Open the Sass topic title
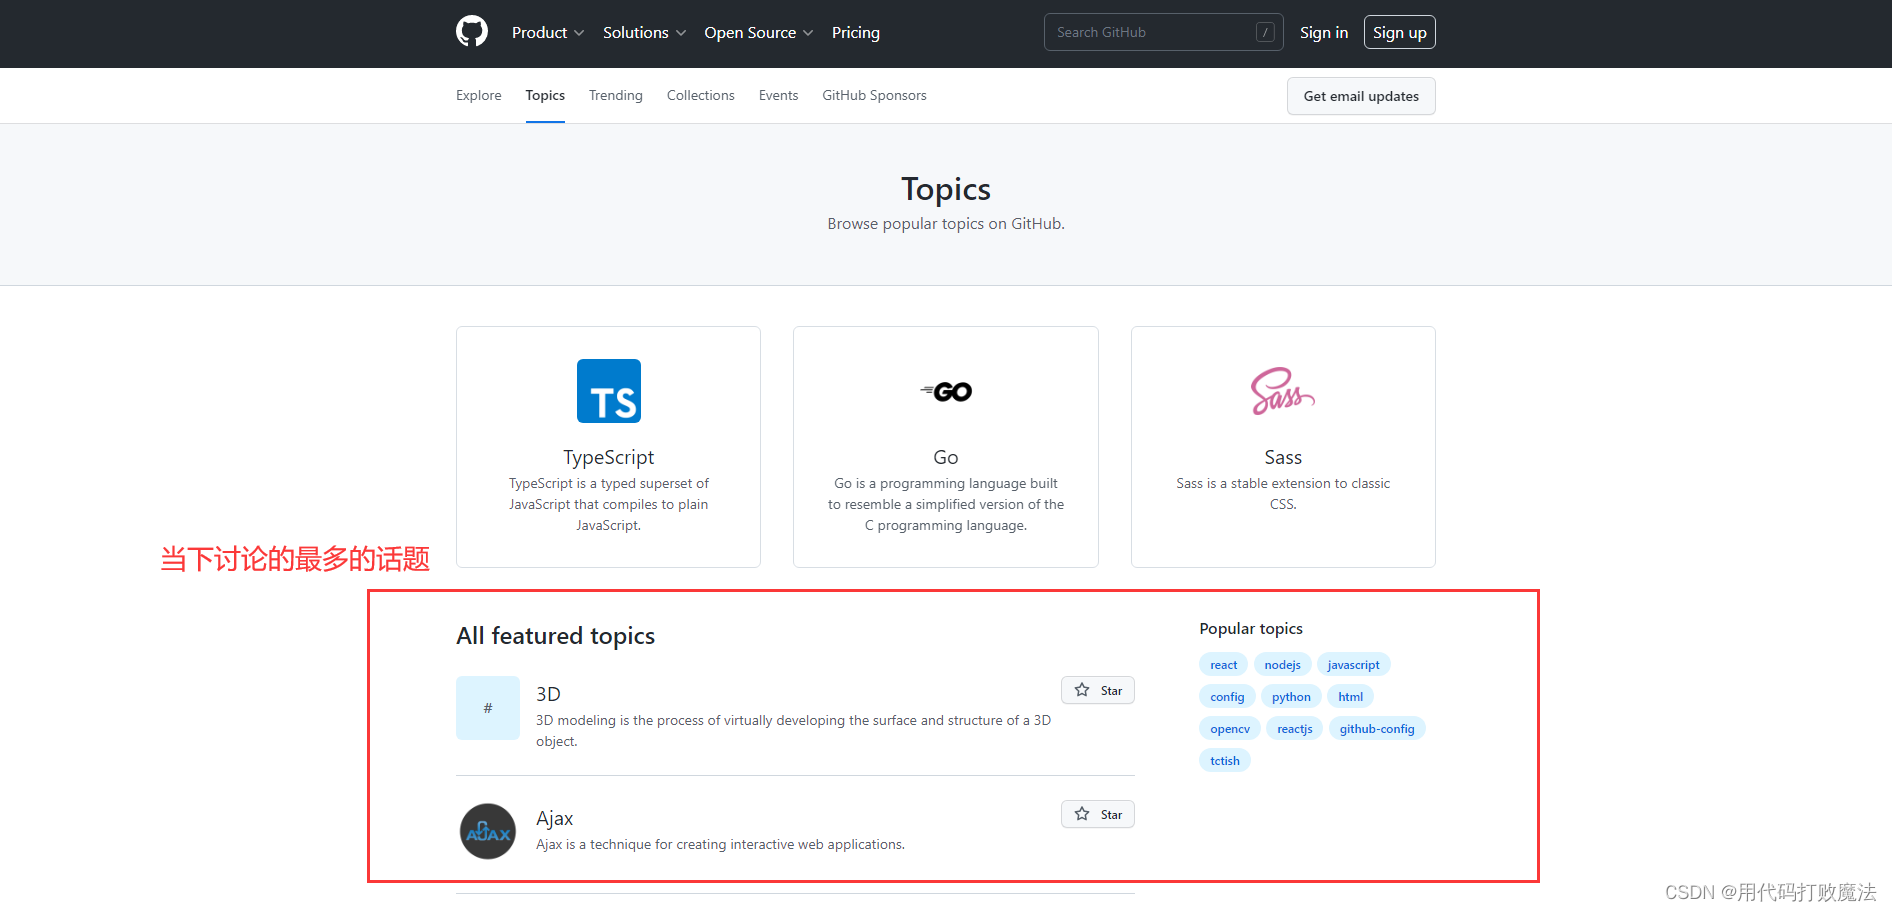 point(1283,457)
